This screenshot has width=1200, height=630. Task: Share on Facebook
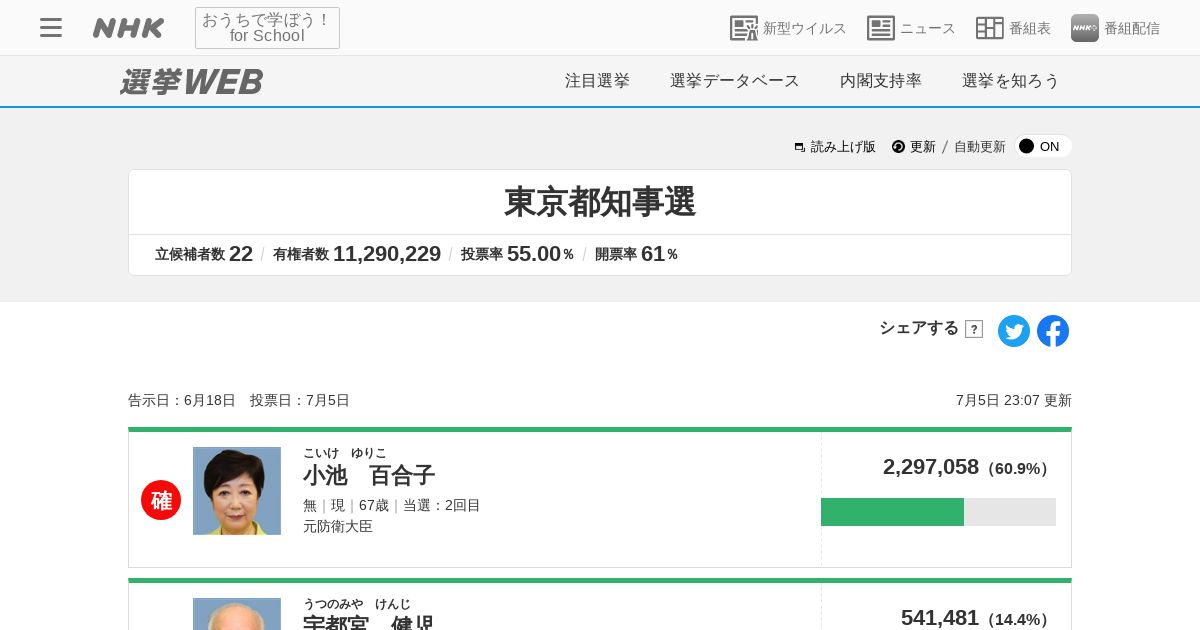tap(1053, 331)
